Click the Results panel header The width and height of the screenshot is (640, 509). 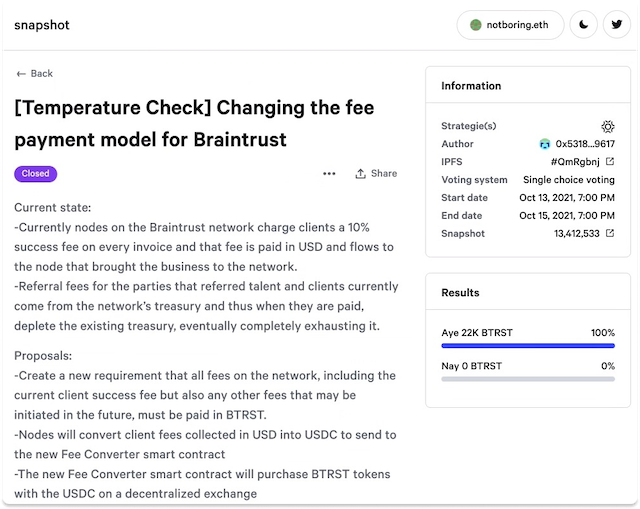pyautogui.click(x=528, y=292)
